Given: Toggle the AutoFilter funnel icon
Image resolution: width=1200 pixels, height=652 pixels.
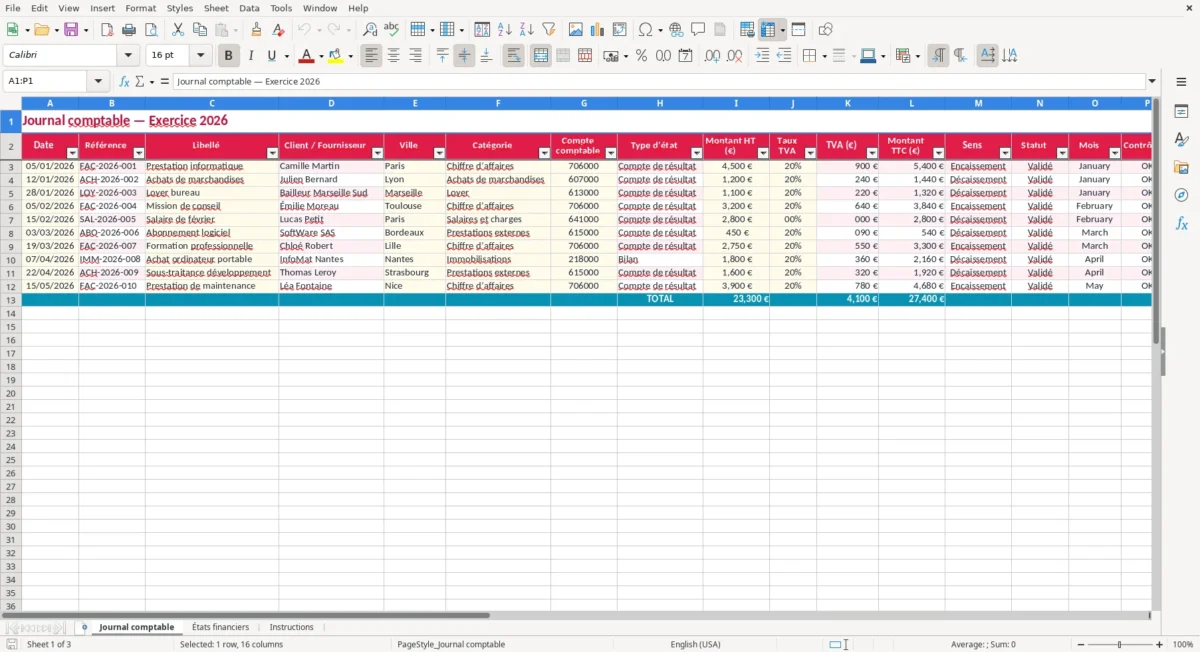Looking at the screenshot, I should pyautogui.click(x=549, y=30).
